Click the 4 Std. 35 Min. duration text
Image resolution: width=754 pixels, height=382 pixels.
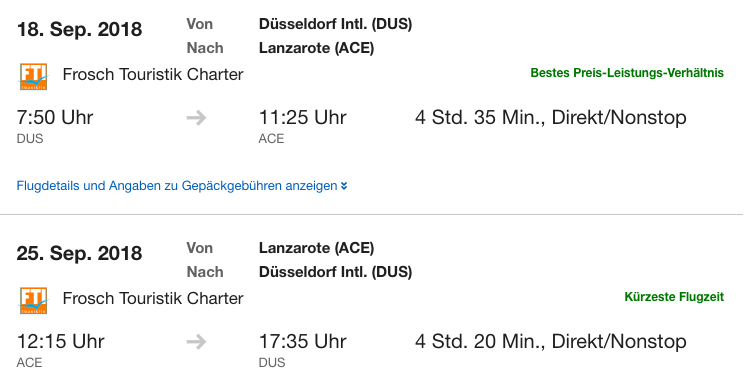click(x=480, y=117)
